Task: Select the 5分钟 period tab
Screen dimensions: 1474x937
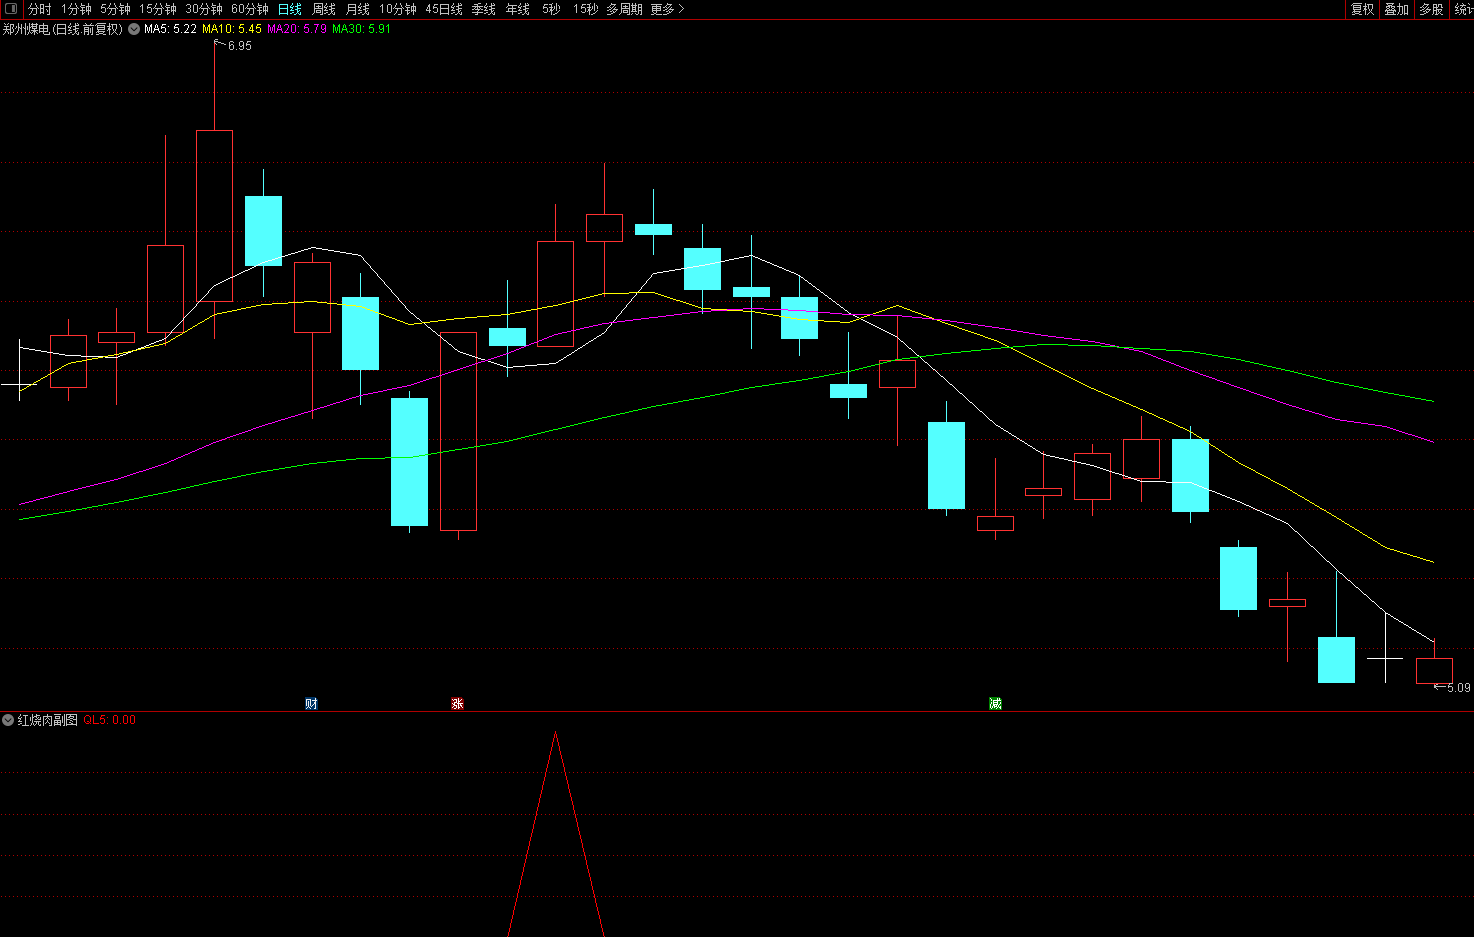Action: 115,9
